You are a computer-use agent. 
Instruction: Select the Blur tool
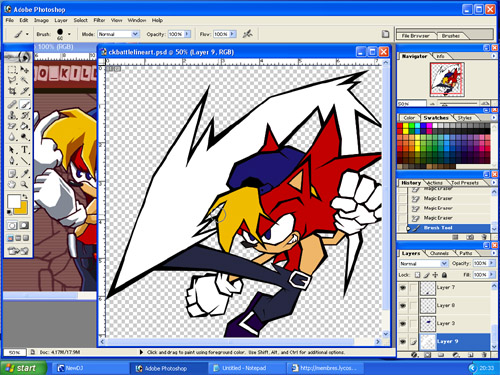tap(12, 137)
